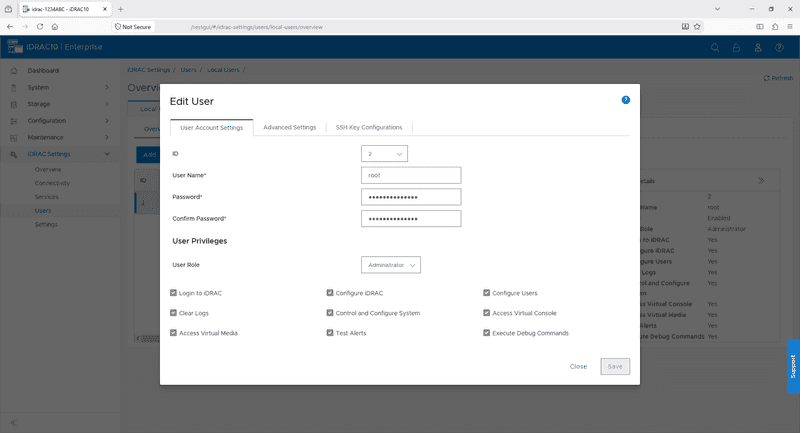Click the browser home icon
This screenshot has width=800, height=433.
(x=55, y=27)
